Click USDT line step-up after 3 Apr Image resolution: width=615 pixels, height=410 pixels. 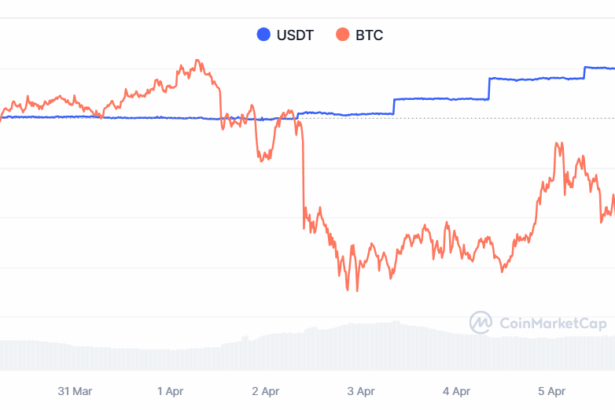pos(395,105)
